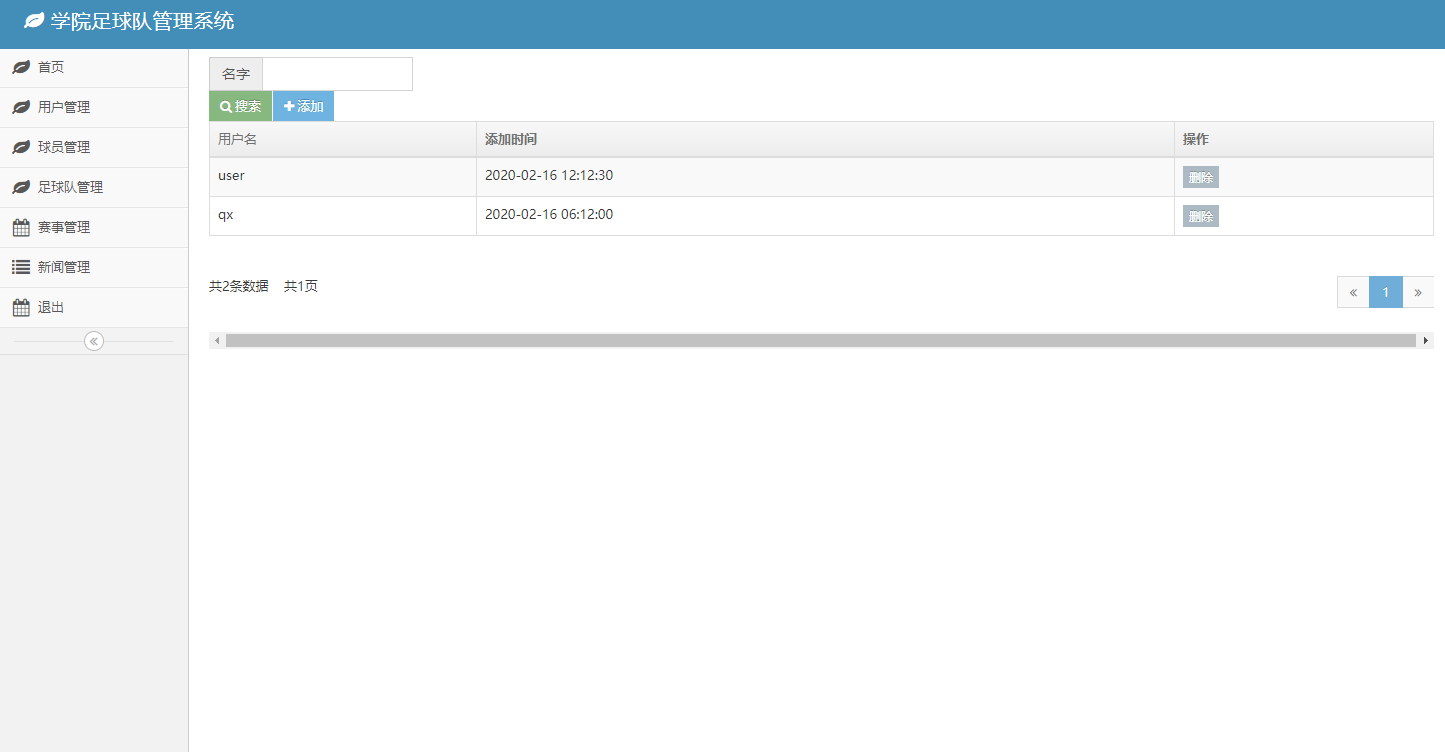Click the 学院足球队管理系统 title
The width and height of the screenshot is (1445, 752).
(143, 20)
